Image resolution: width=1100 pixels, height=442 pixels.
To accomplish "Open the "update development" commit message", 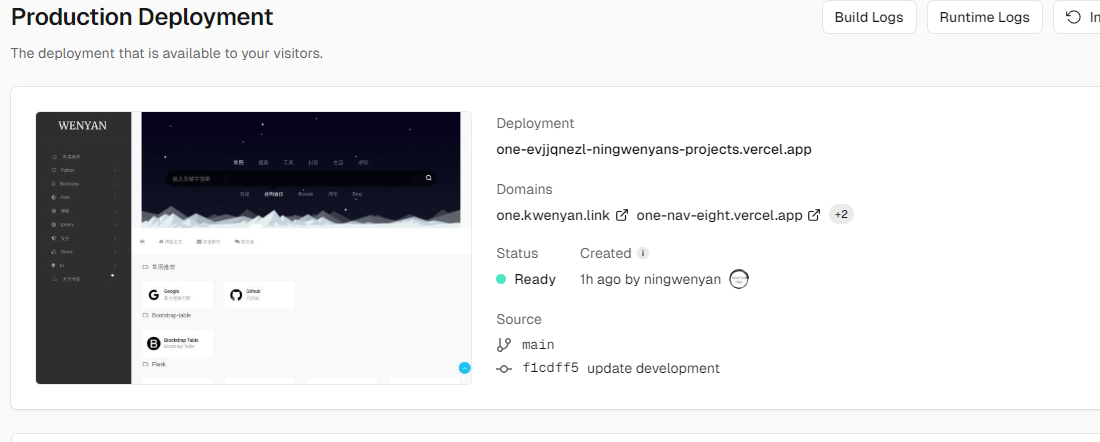I will click(x=653, y=368).
